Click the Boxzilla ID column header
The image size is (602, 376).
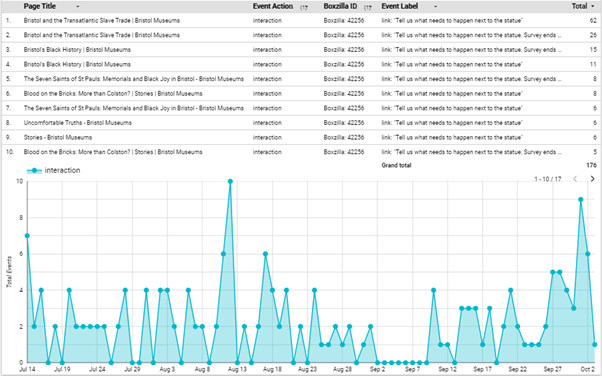pyautogui.click(x=340, y=6)
